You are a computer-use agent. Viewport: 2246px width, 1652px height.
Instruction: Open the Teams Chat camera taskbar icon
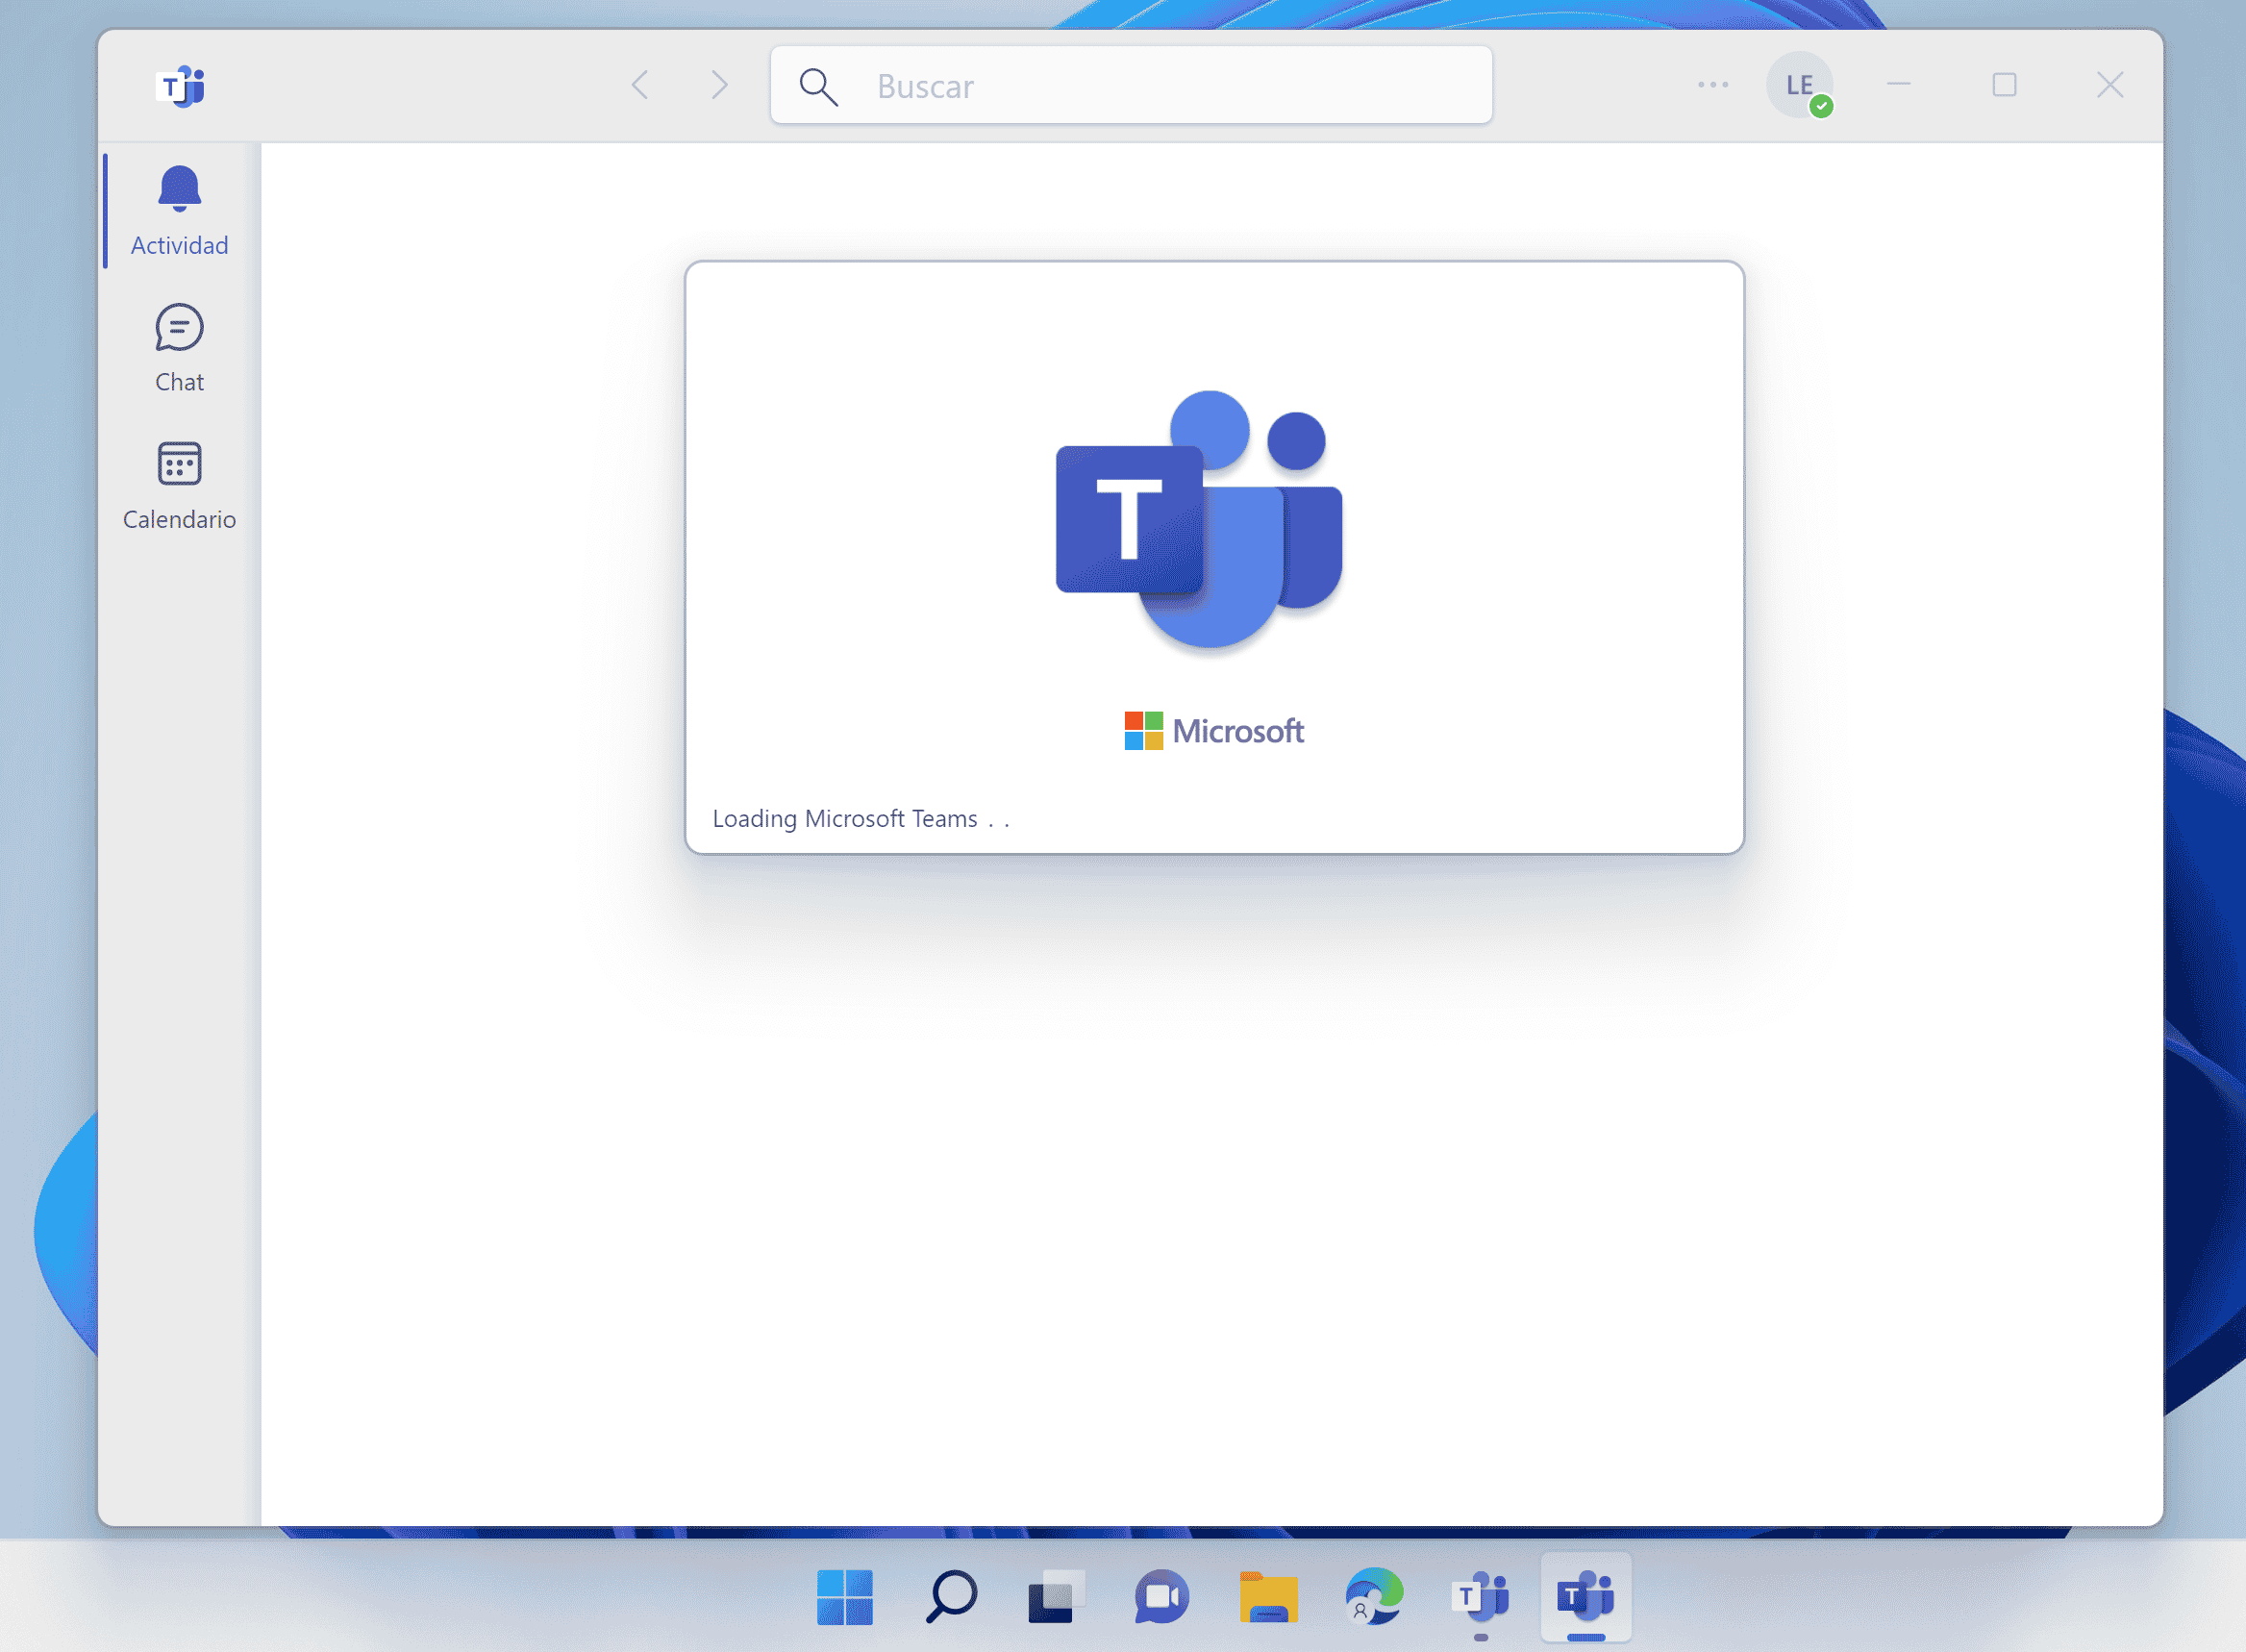[1162, 1597]
